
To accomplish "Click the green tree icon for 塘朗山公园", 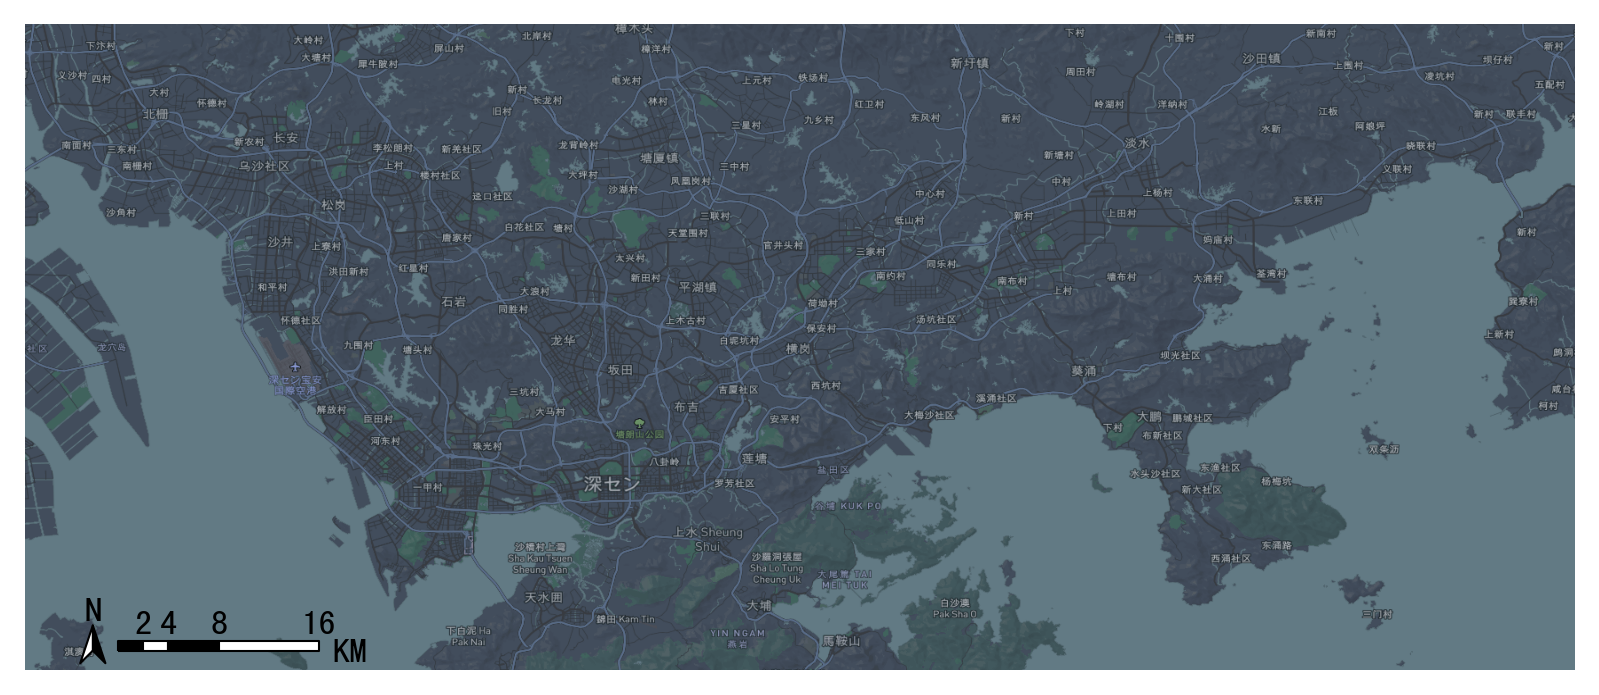I will point(640,423).
